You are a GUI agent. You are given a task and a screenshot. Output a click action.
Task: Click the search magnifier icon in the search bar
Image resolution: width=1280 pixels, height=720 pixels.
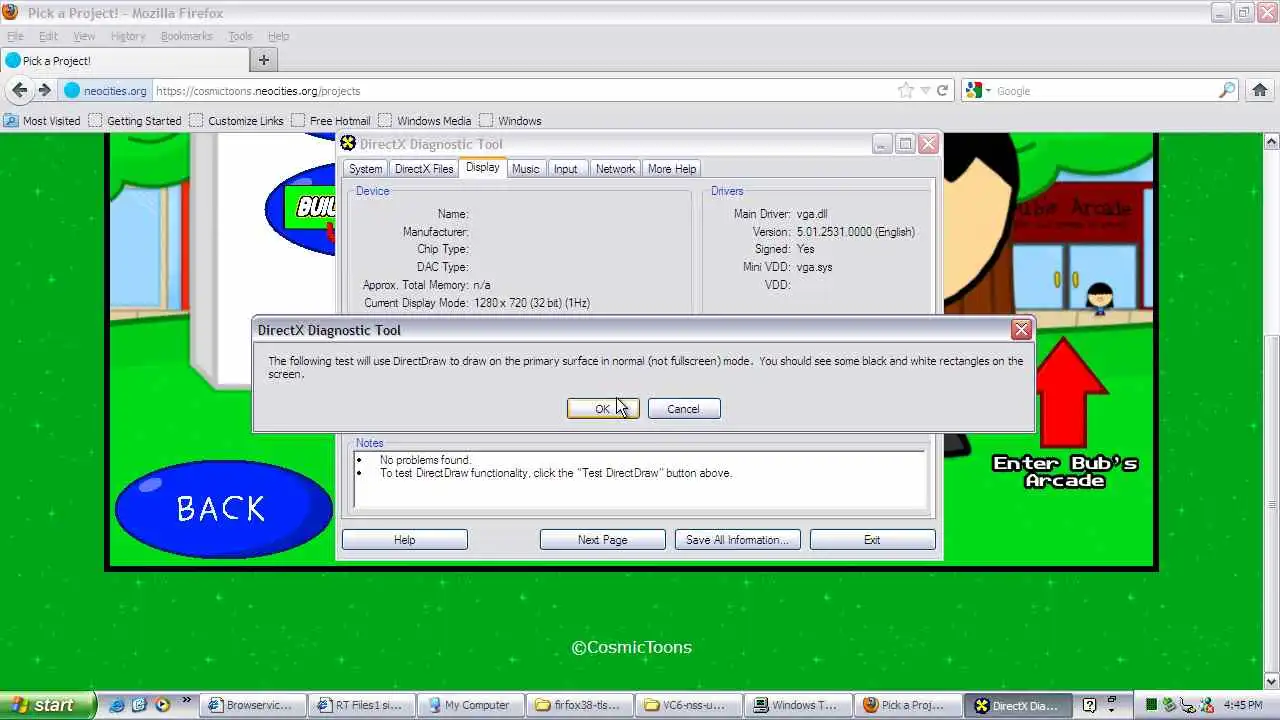tap(1227, 90)
